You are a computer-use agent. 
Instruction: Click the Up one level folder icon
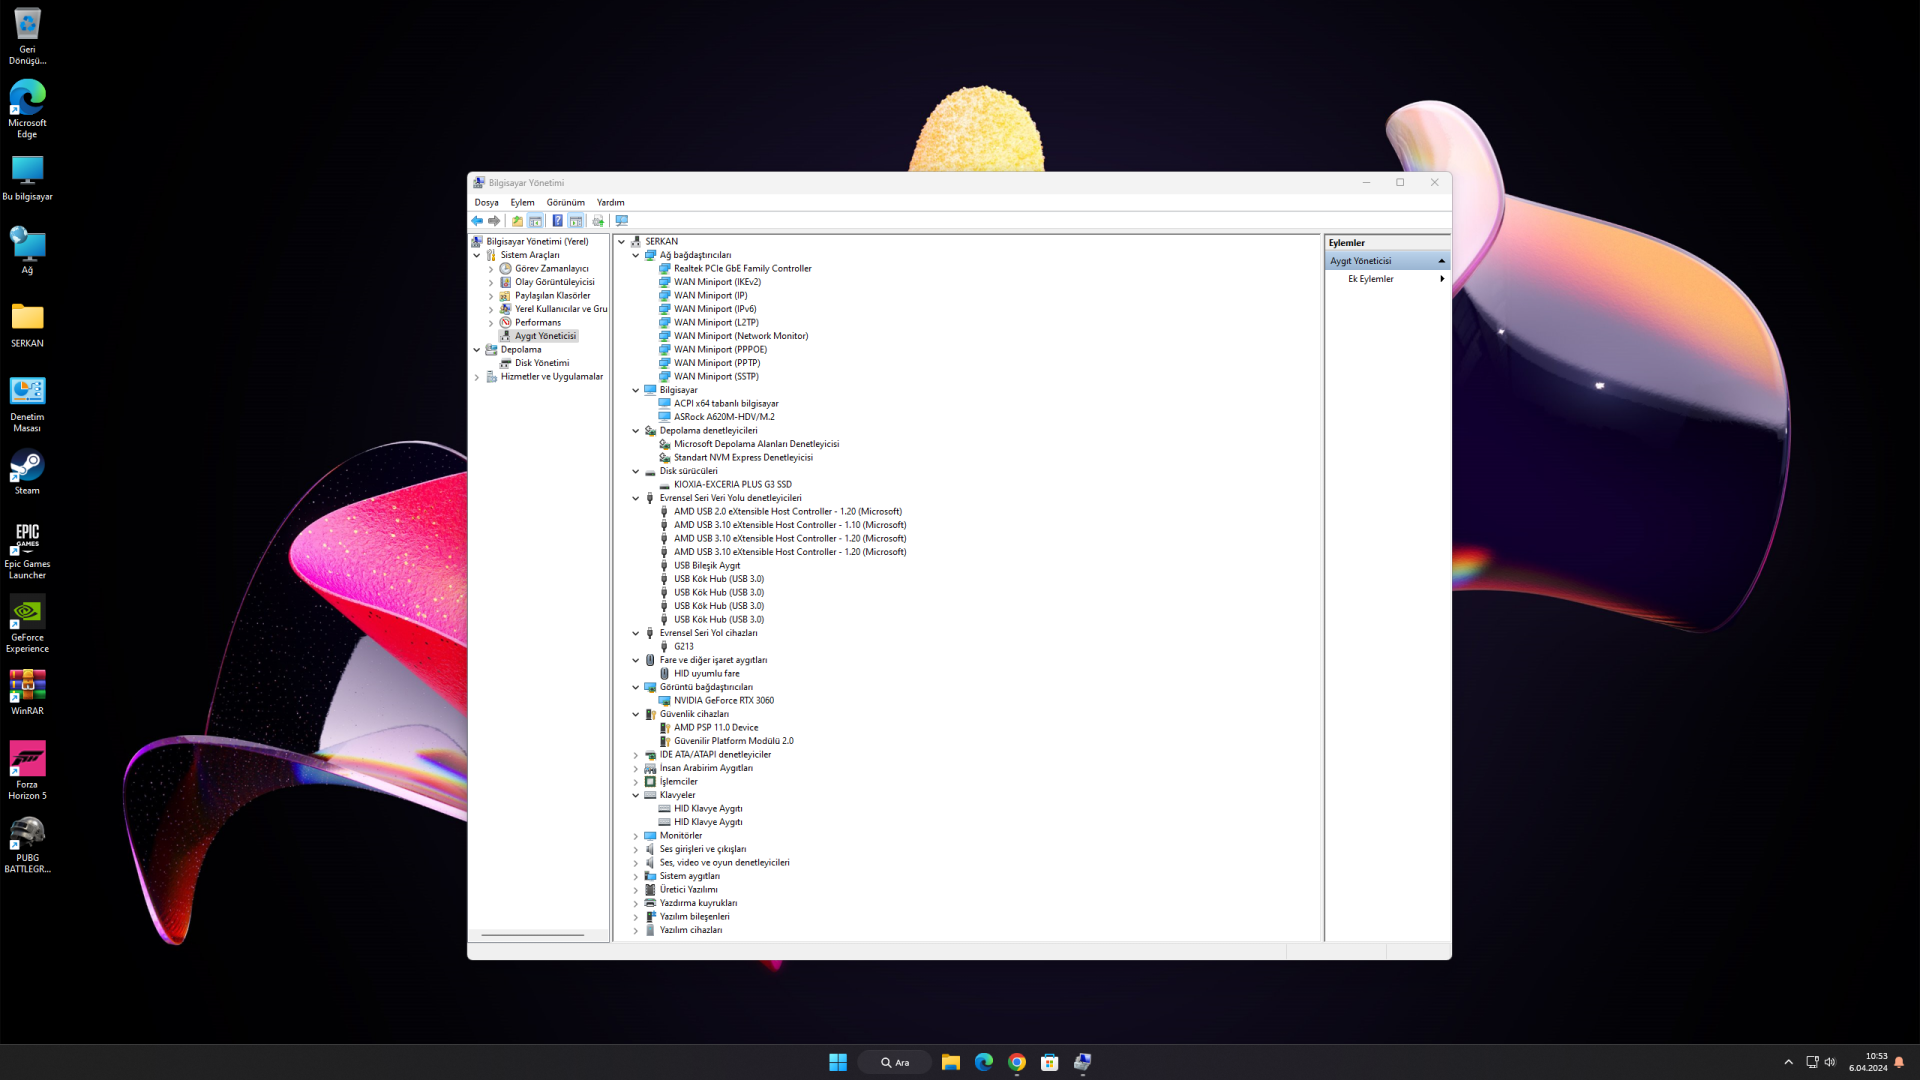click(x=517, y=221)
